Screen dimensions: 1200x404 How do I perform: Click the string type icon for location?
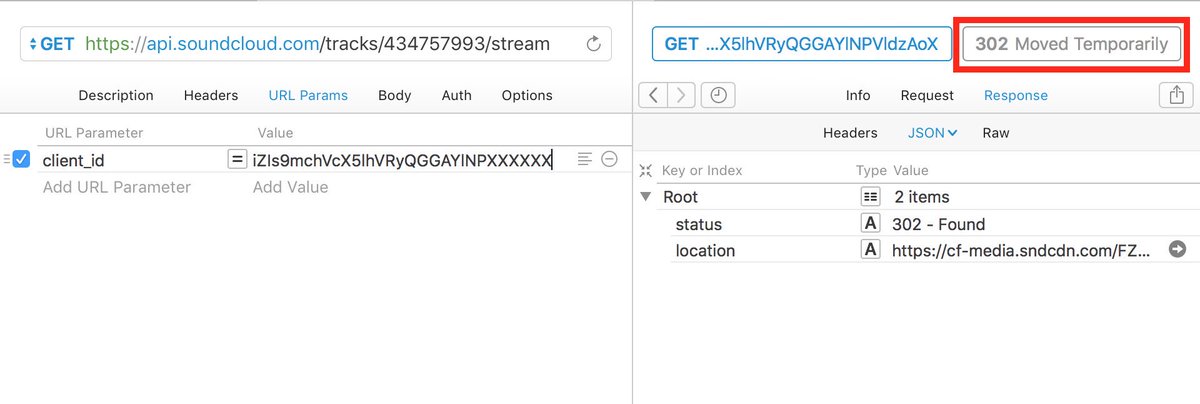pyautogui.click(x=870, y=250)
